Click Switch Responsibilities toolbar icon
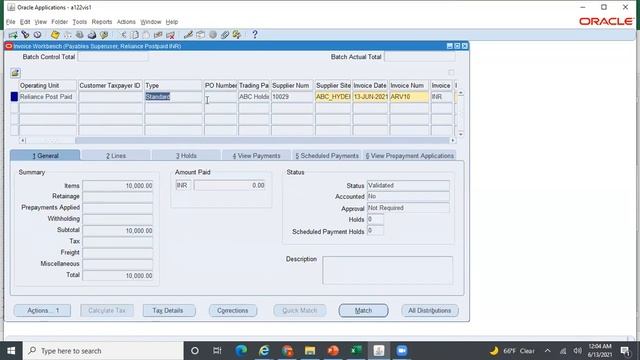 point(80,35)
